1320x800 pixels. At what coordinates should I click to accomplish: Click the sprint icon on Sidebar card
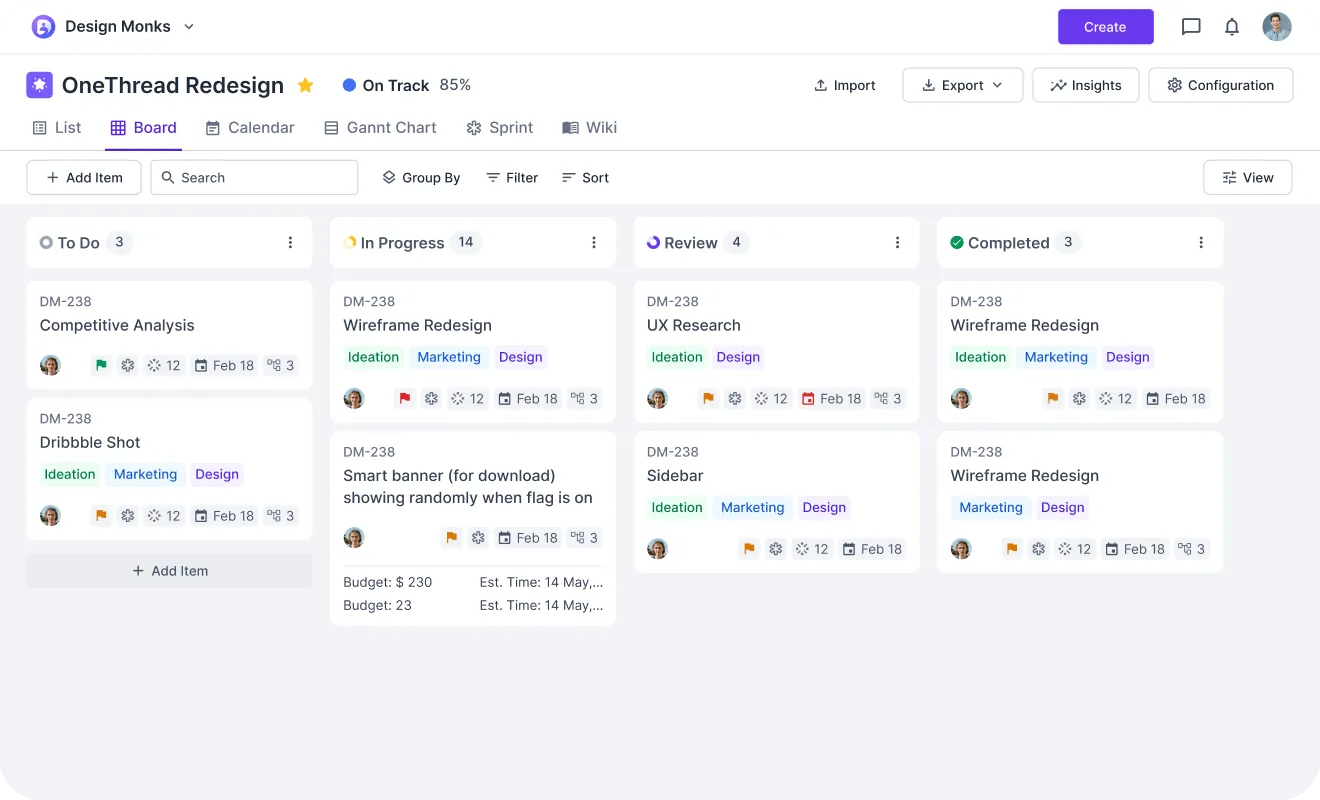pyautogui.click(x=776, y=549)
